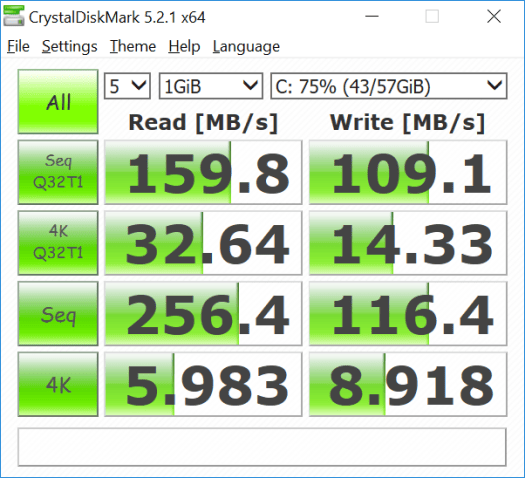This screenshot has width=525, height=478.
Task: Click the CrystalDiskMark app icon in title bar
Action: [x=14, y=16]
